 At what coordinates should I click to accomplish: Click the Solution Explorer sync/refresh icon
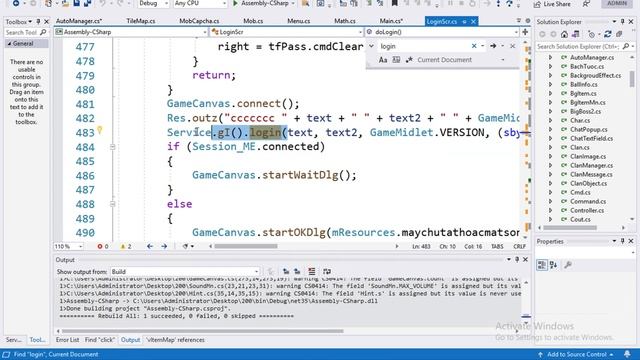point(608,34)
